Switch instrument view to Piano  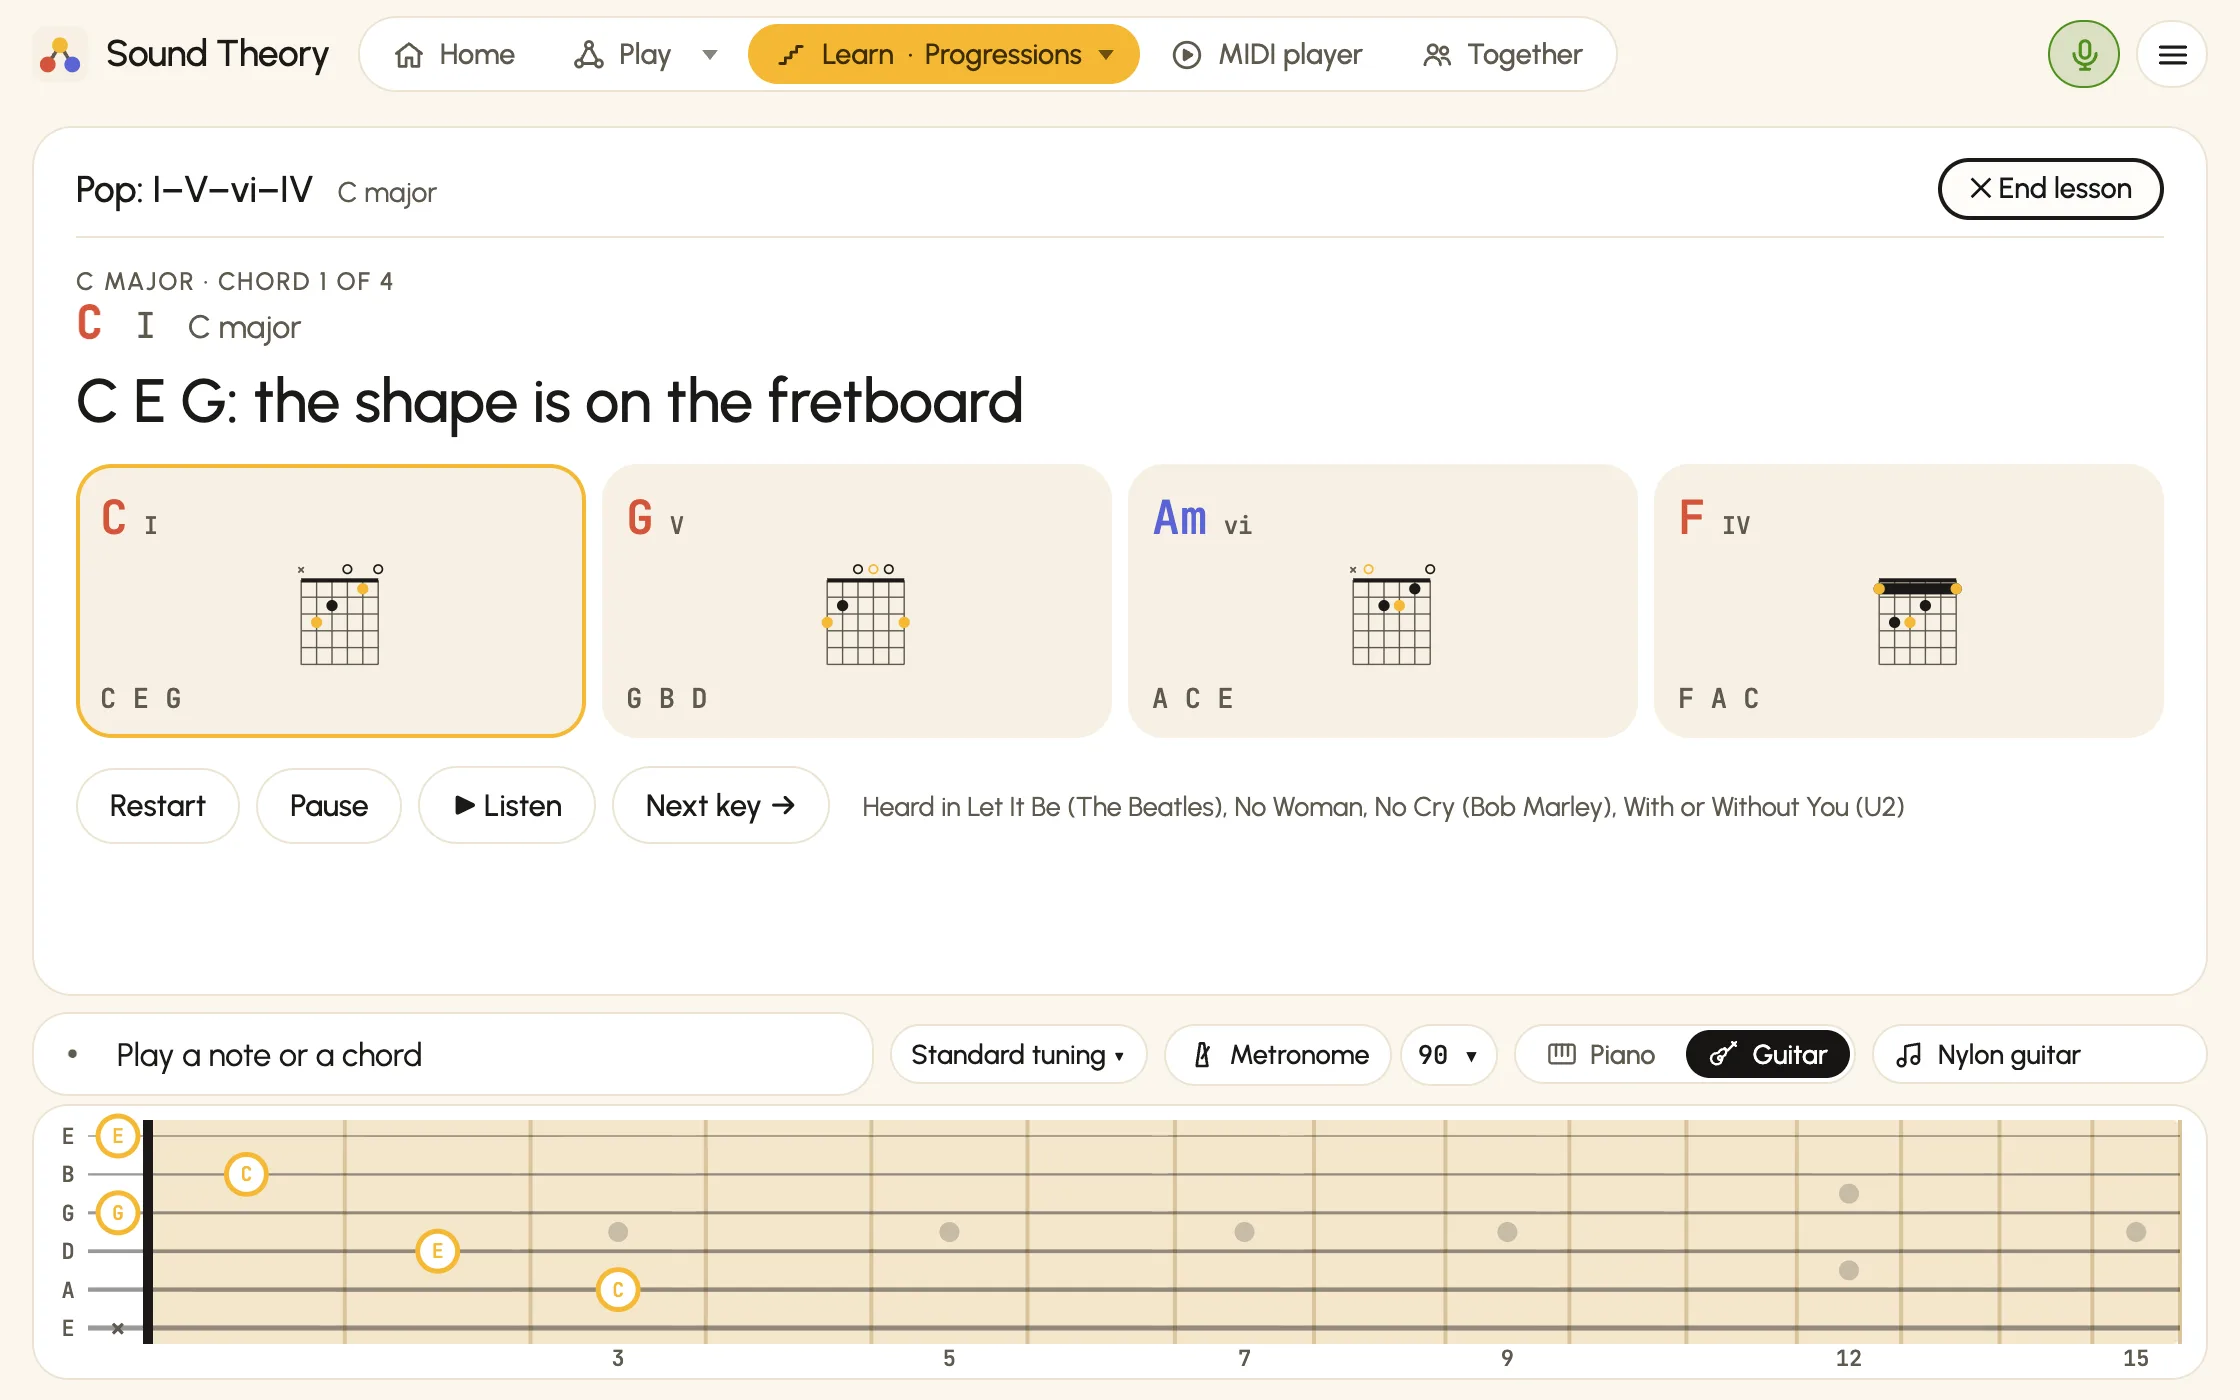[1602, 1054]
